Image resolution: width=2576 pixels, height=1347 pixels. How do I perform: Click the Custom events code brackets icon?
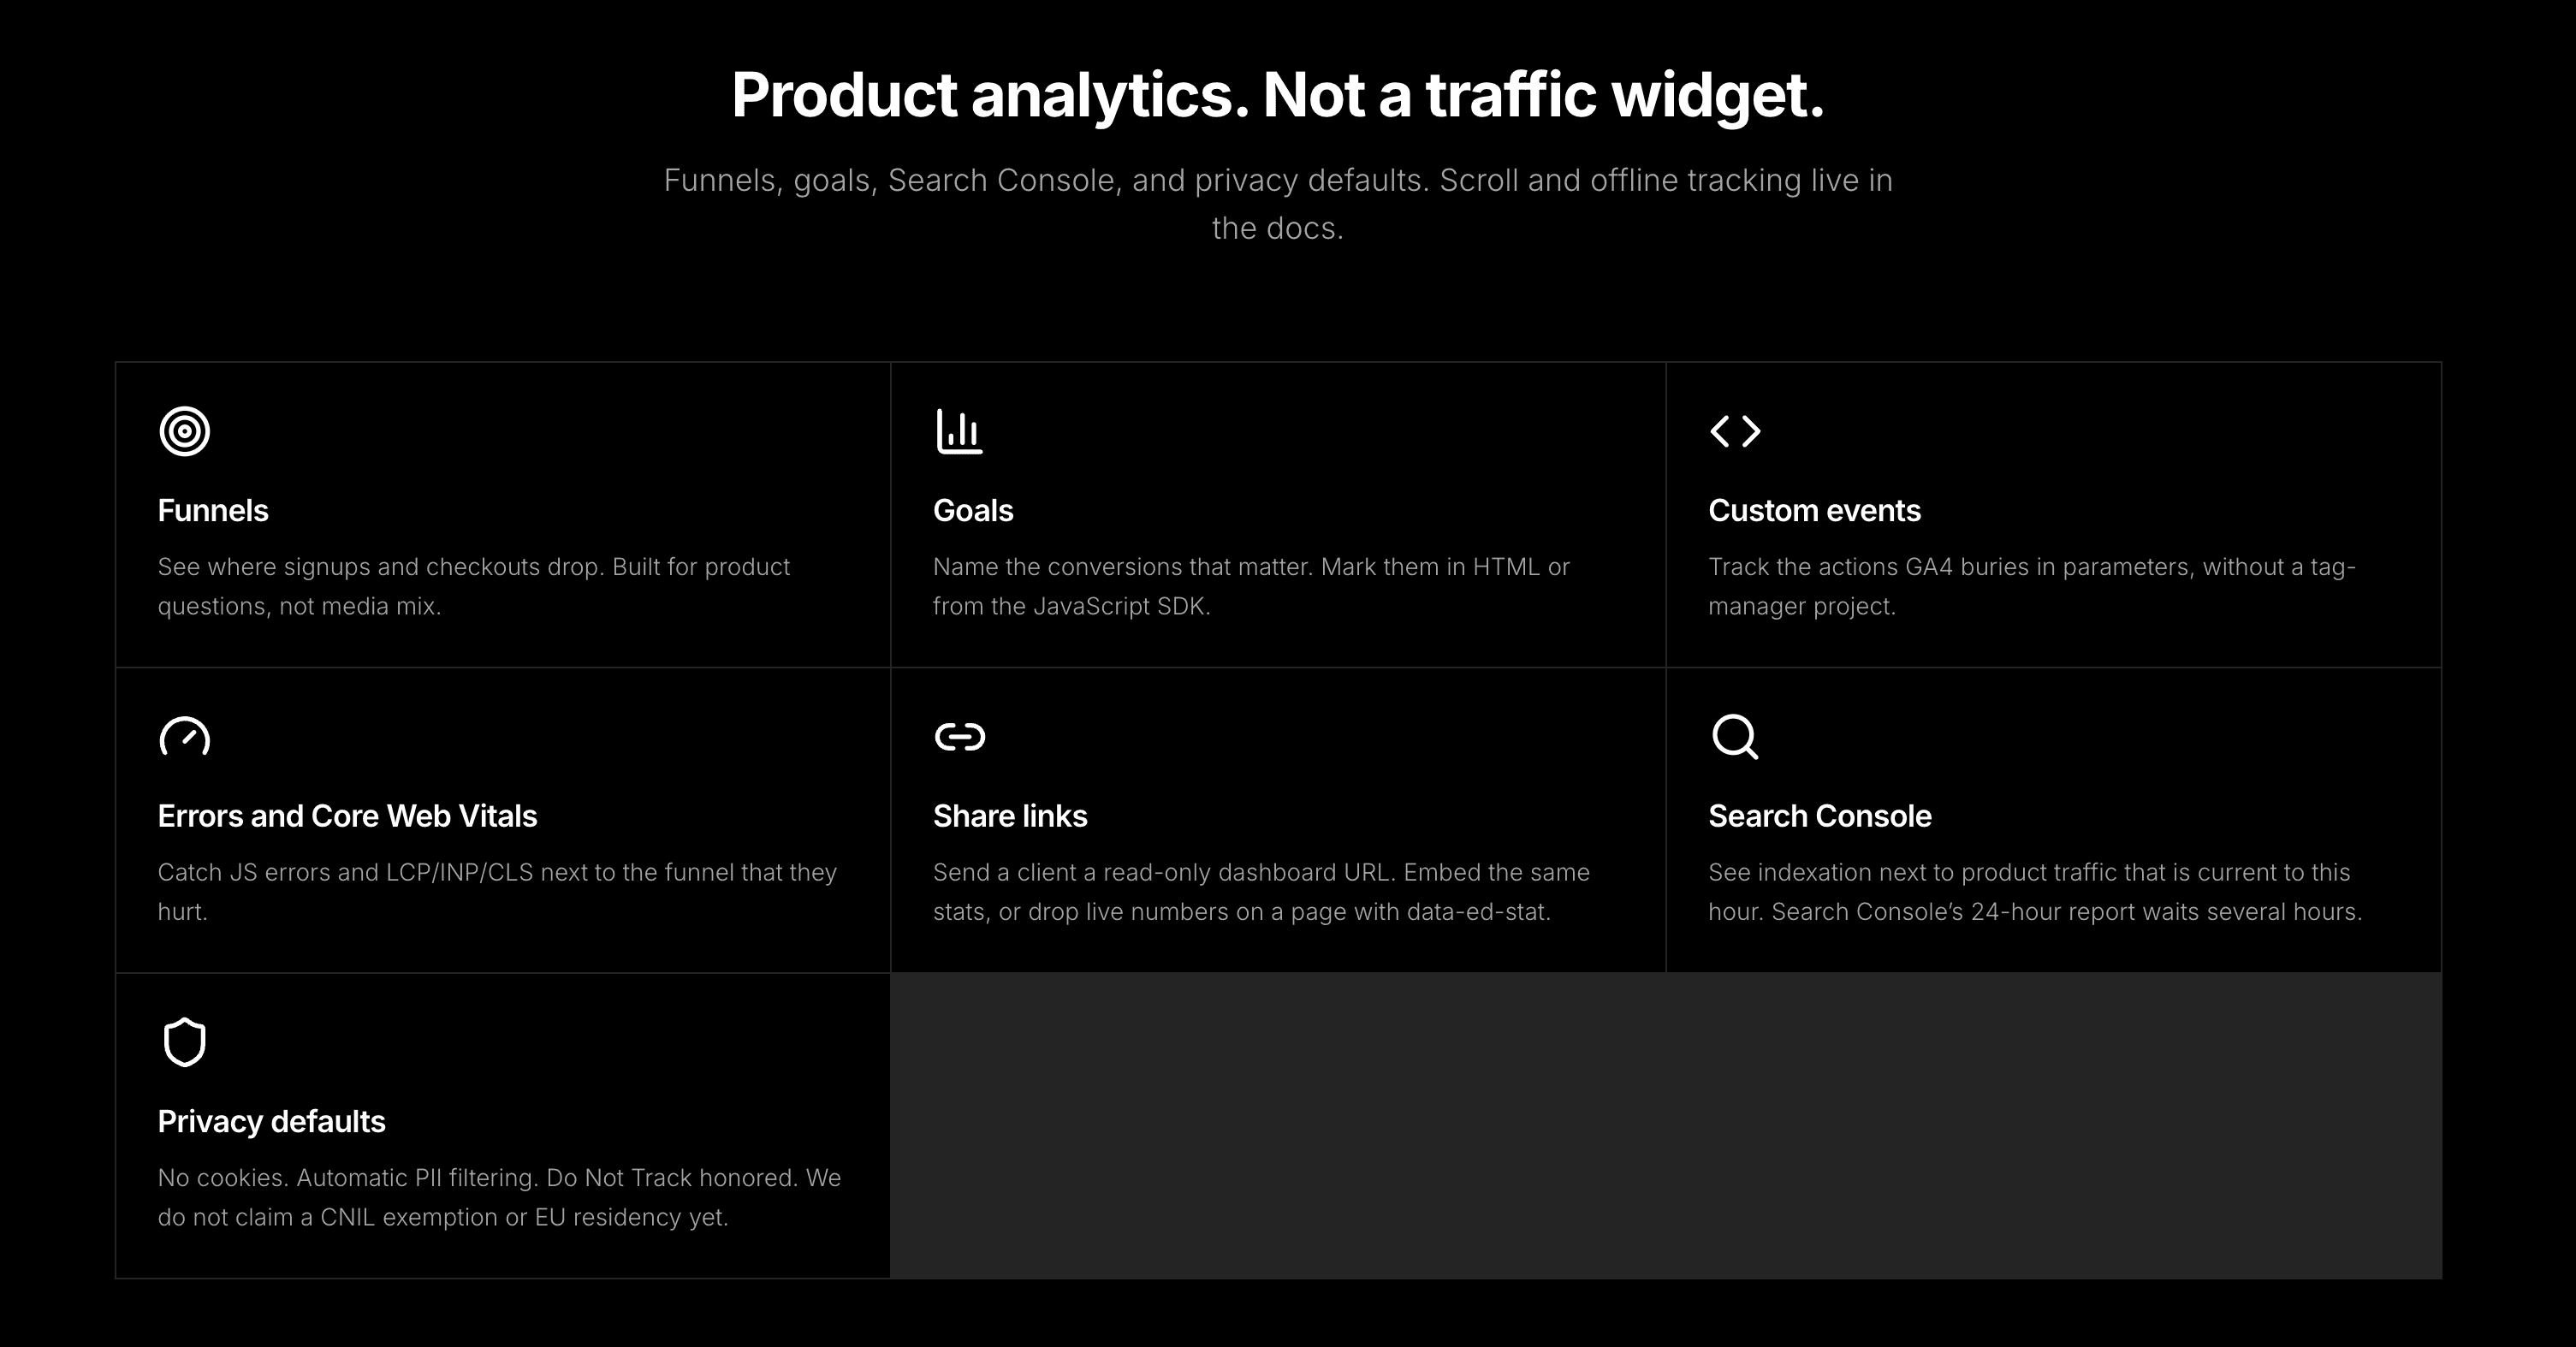click(1735, 431)
